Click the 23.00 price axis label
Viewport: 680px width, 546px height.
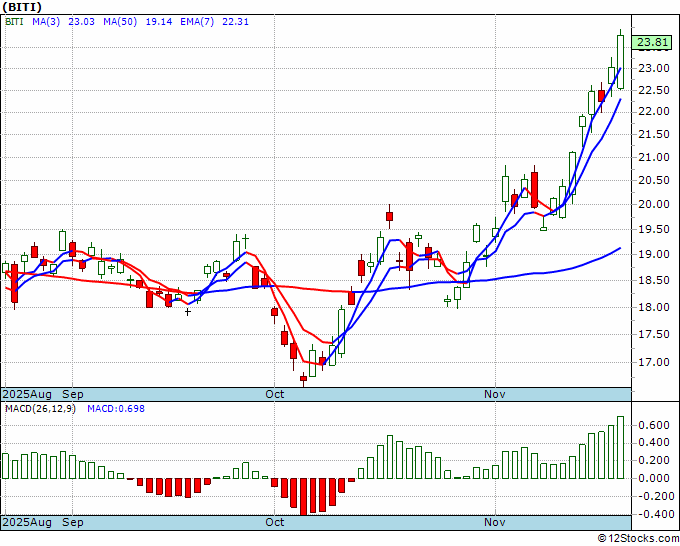click(654, 68)
